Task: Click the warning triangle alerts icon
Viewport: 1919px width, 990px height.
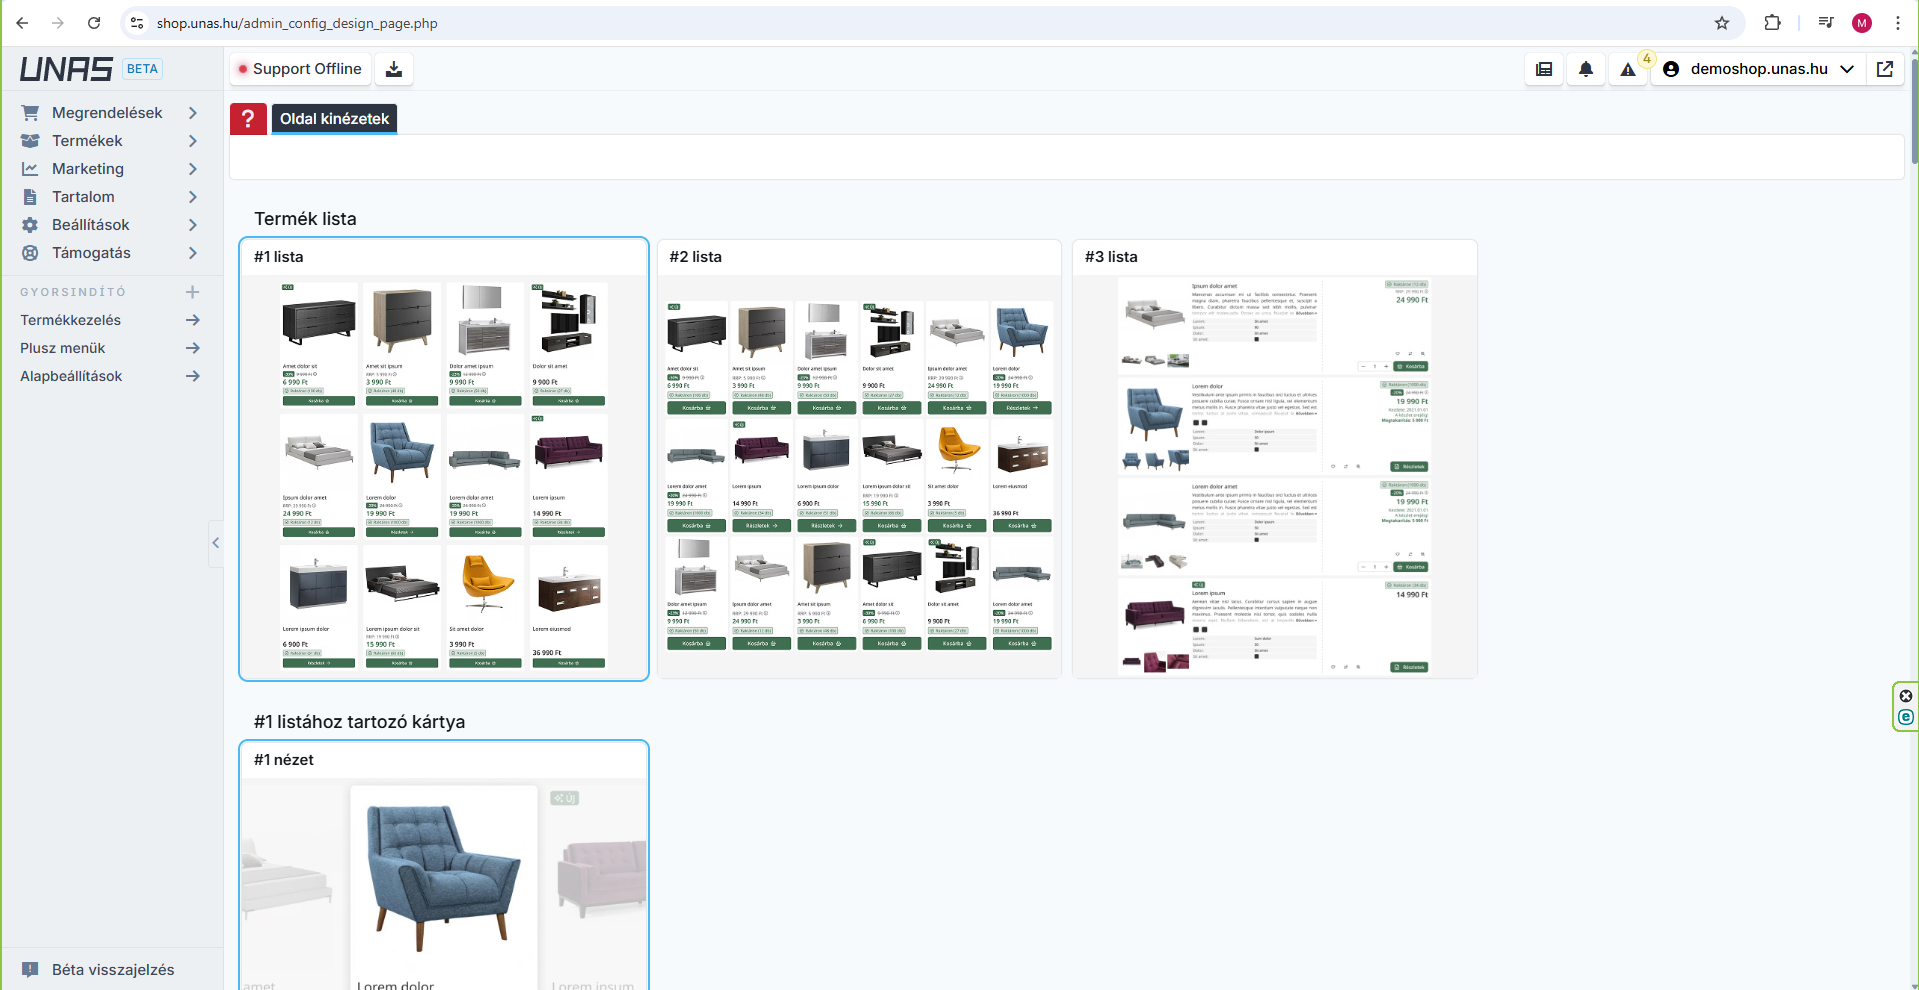Action: click(x=1628, y=69)
